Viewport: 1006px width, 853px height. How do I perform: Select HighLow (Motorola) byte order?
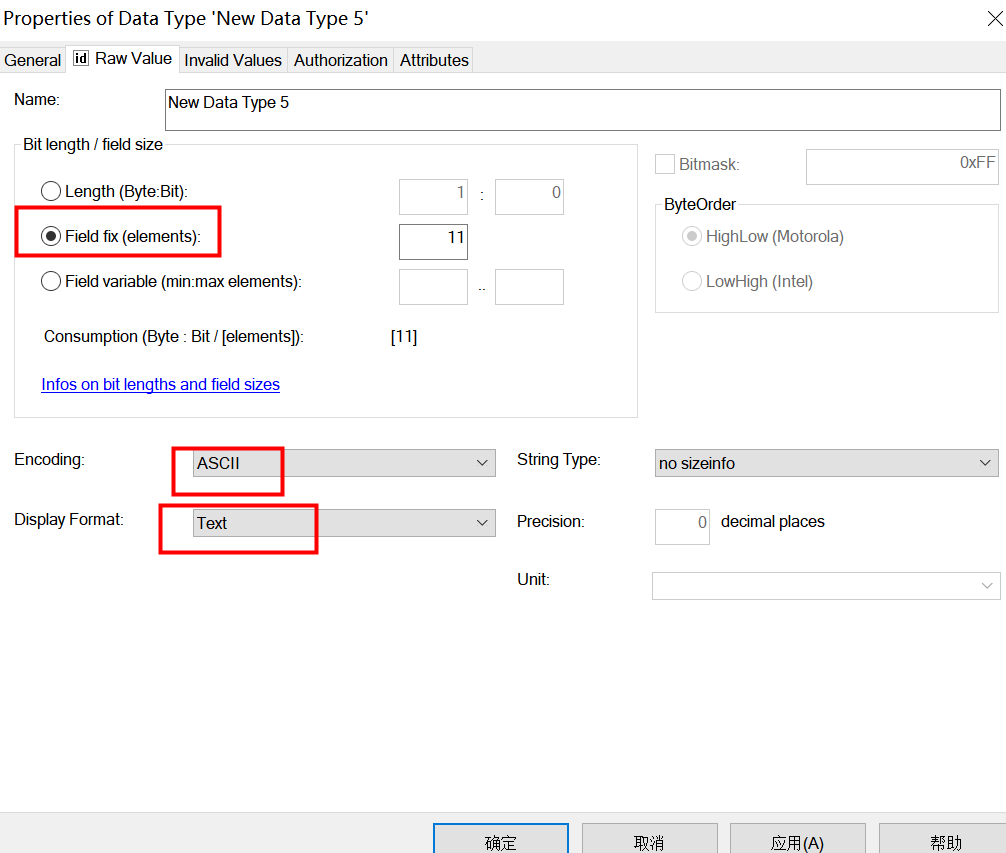point(692,236)
